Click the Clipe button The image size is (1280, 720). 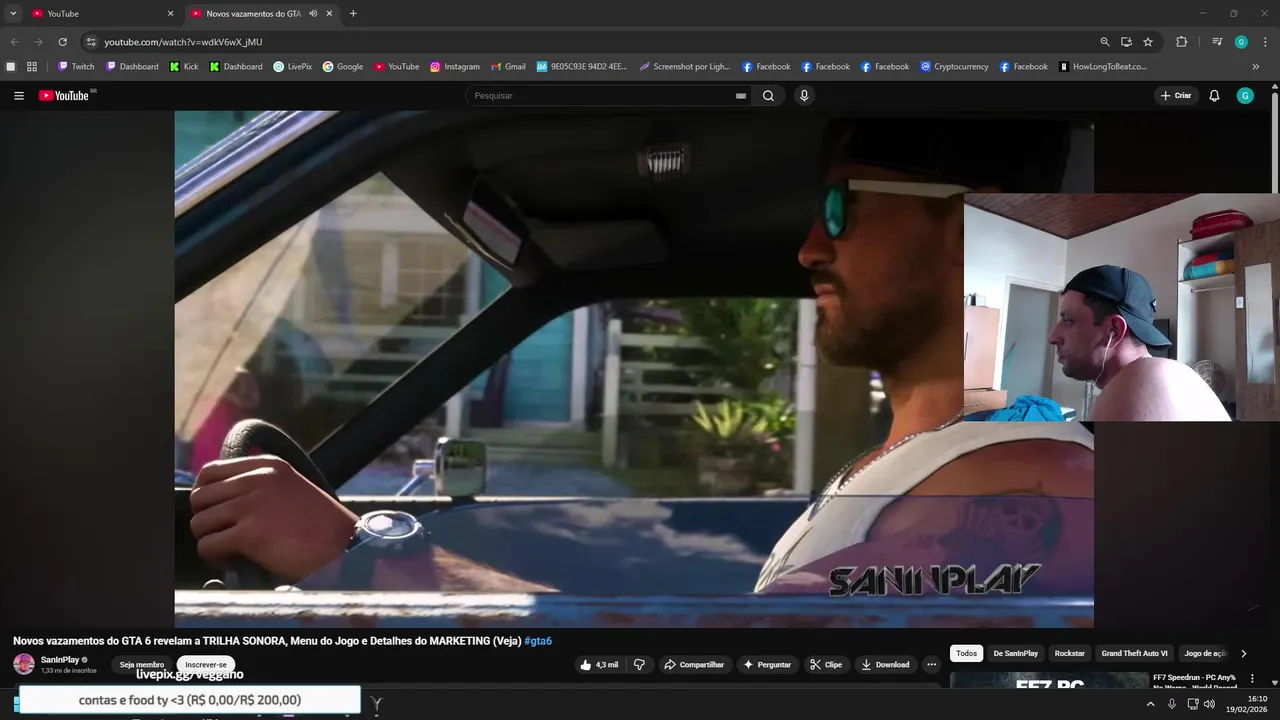coord(826,665)
